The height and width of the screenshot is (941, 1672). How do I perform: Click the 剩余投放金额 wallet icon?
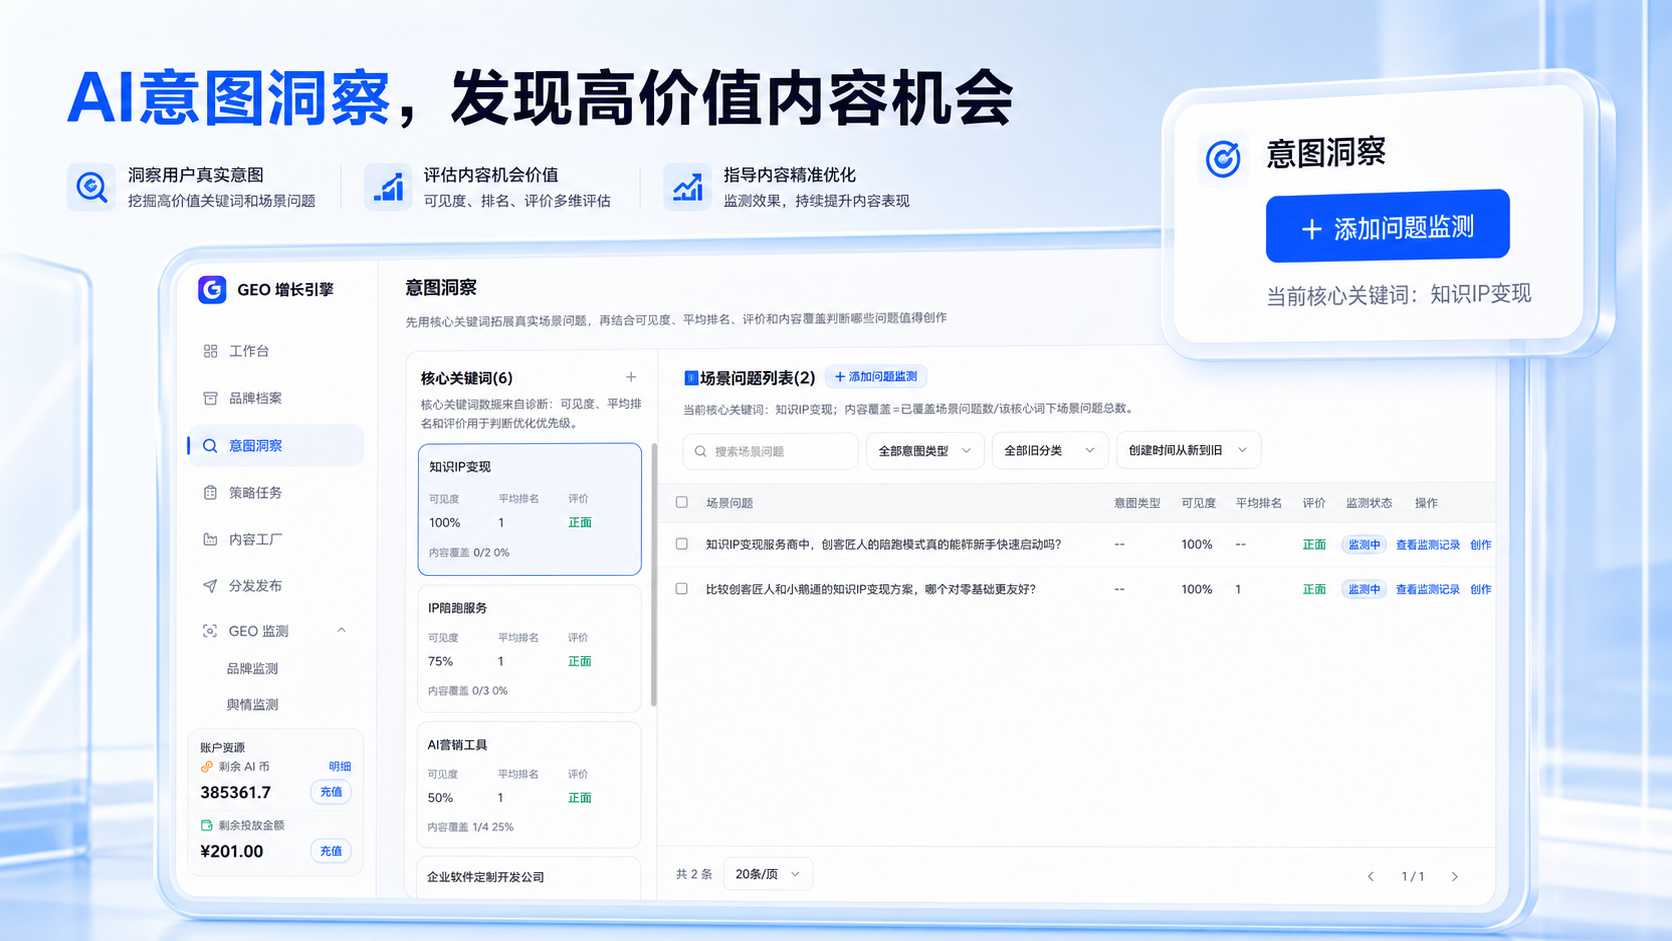(207, 825)
